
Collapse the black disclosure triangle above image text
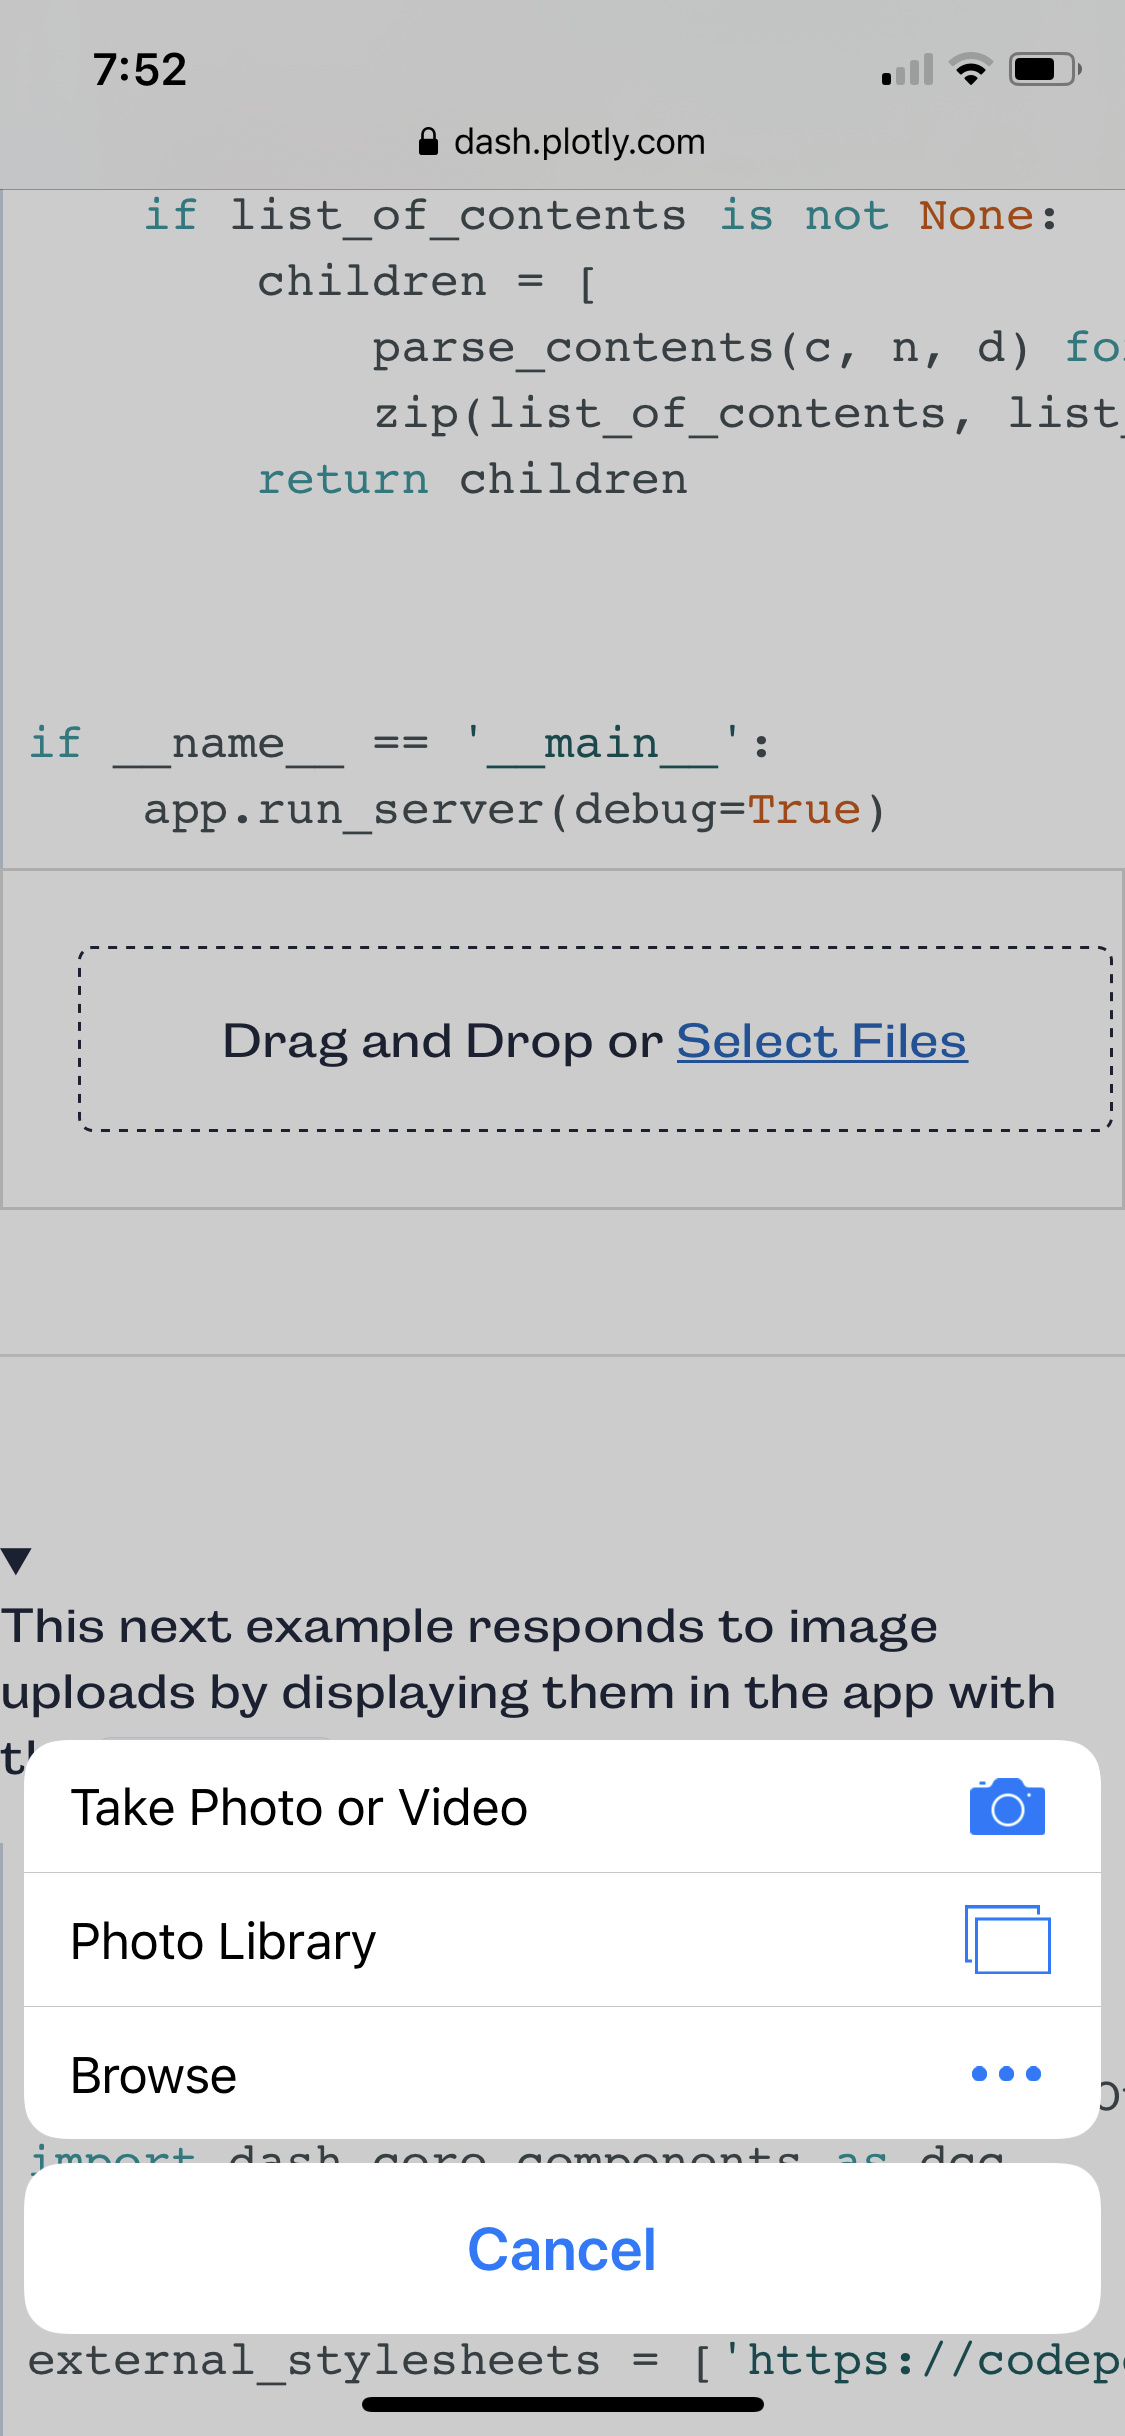16,1560
